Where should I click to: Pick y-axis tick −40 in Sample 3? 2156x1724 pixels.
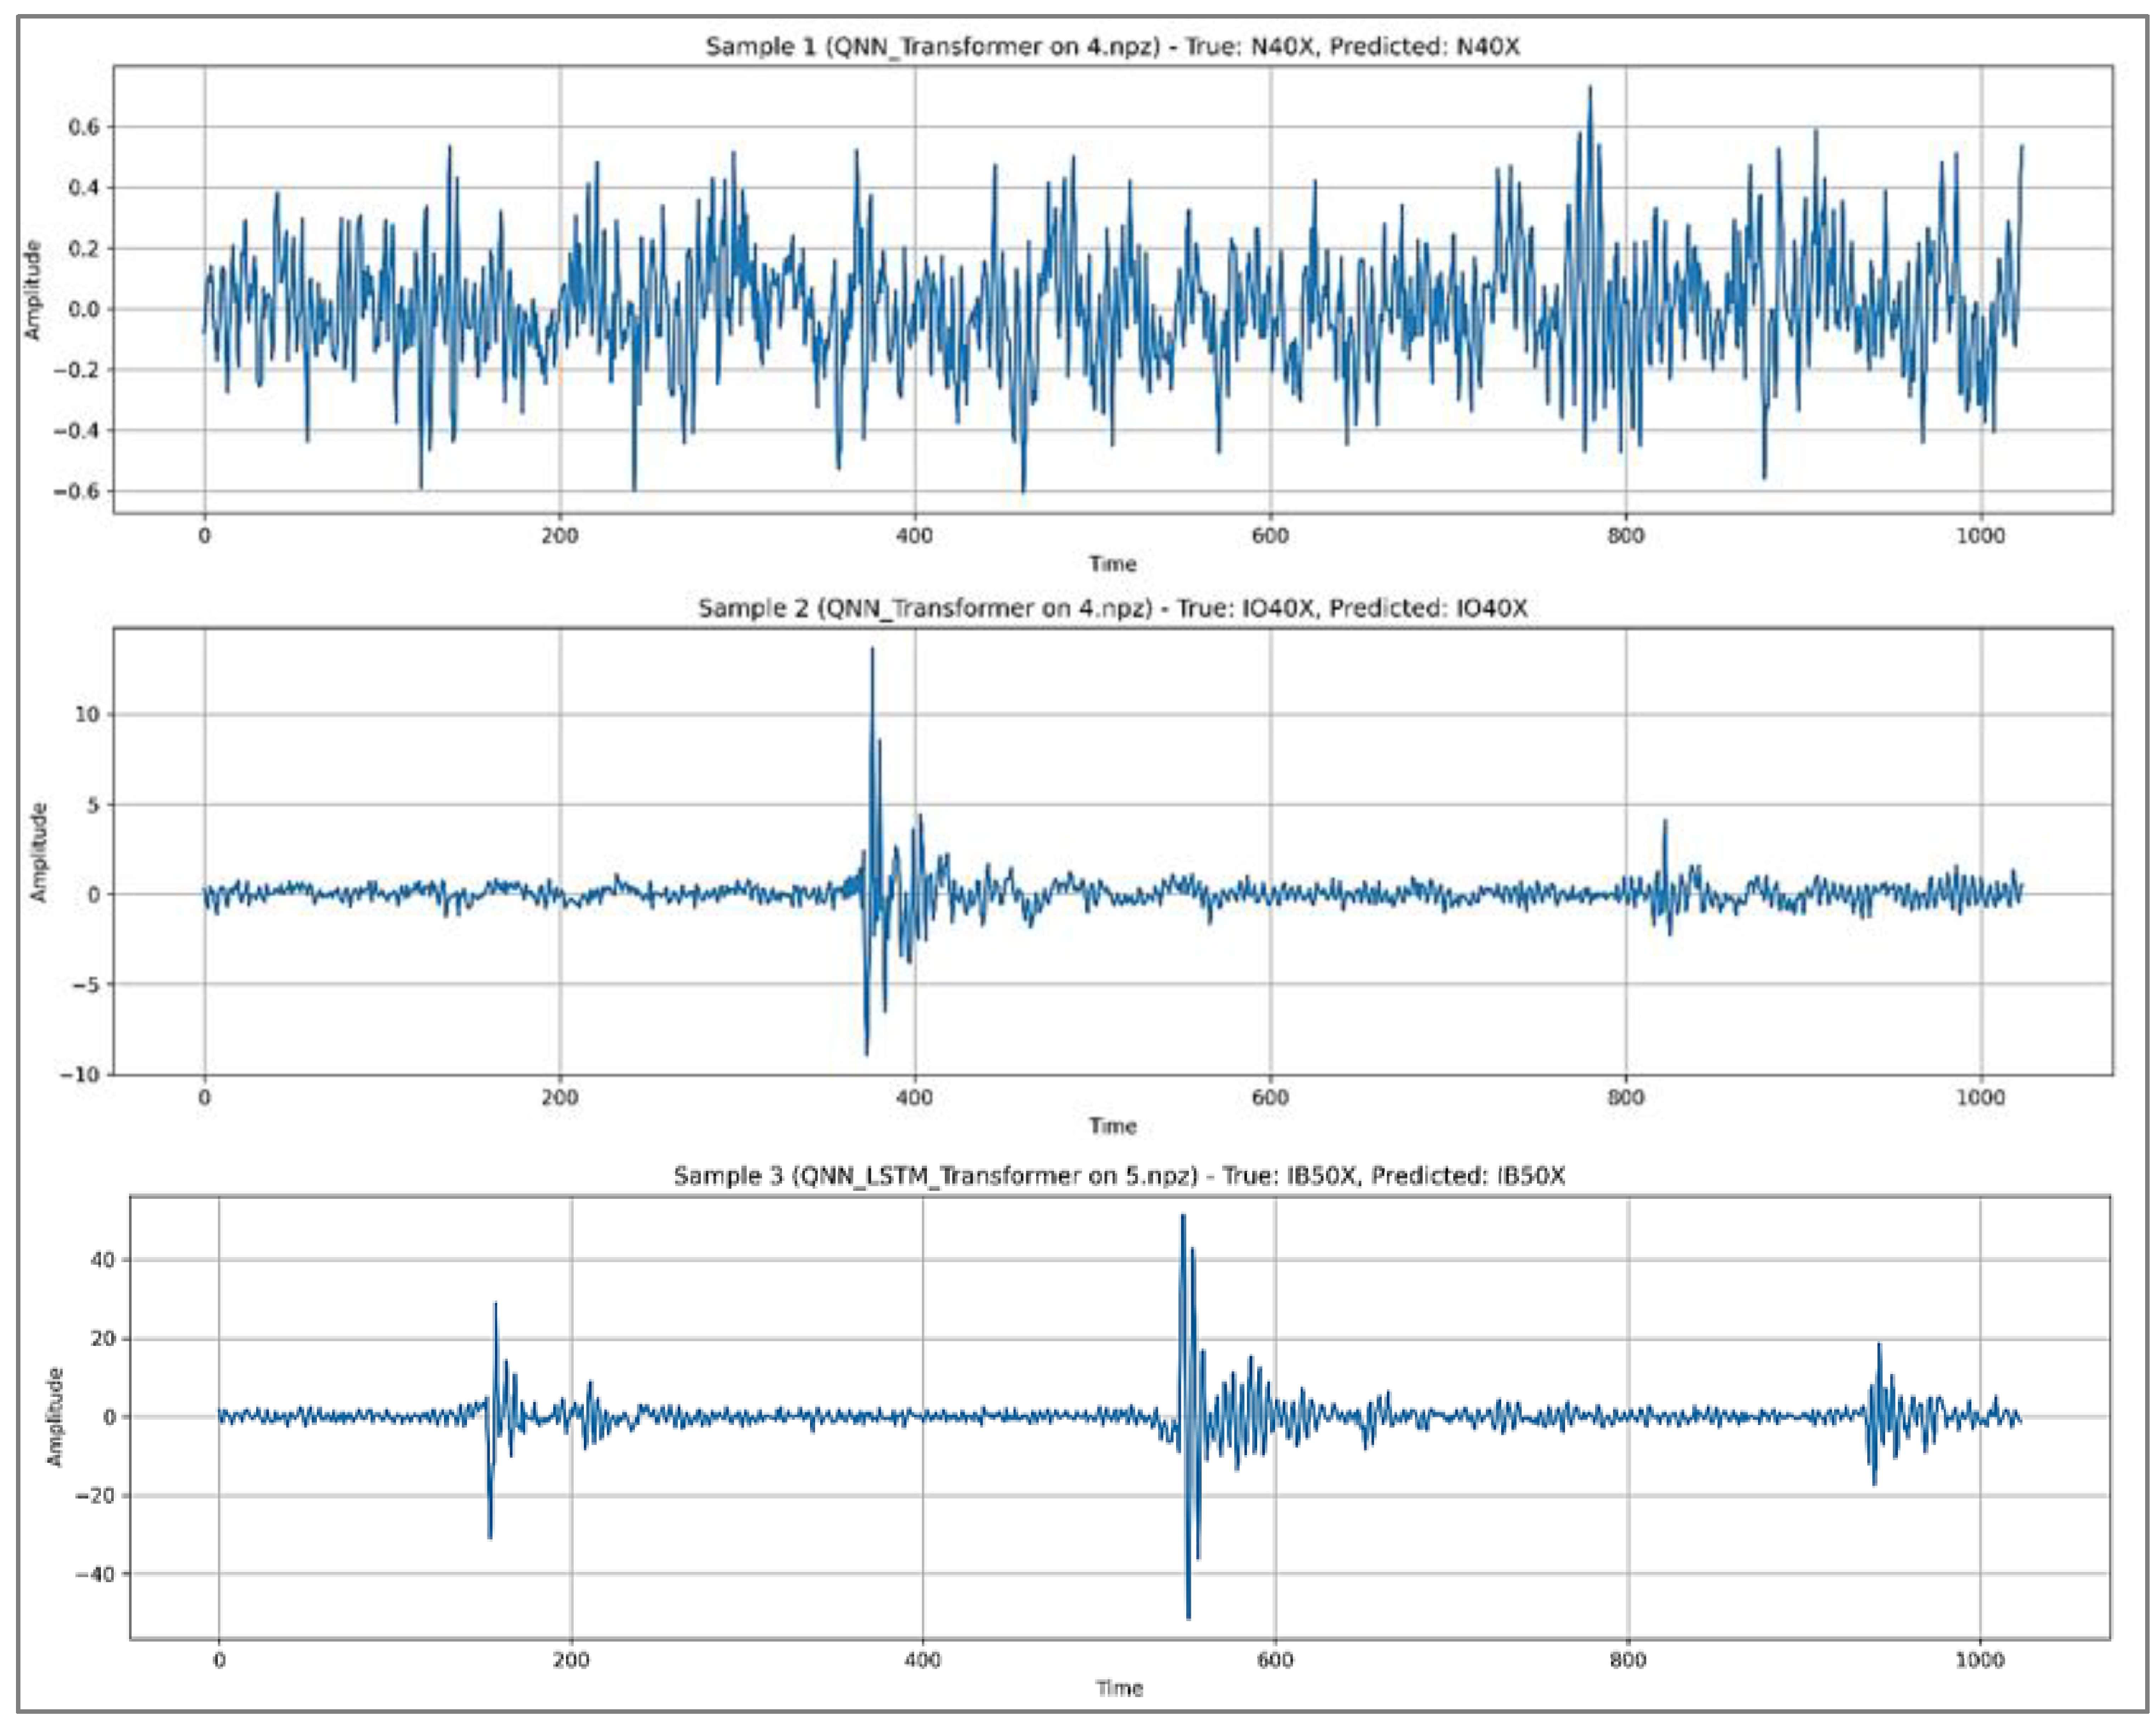point(96,1574)
